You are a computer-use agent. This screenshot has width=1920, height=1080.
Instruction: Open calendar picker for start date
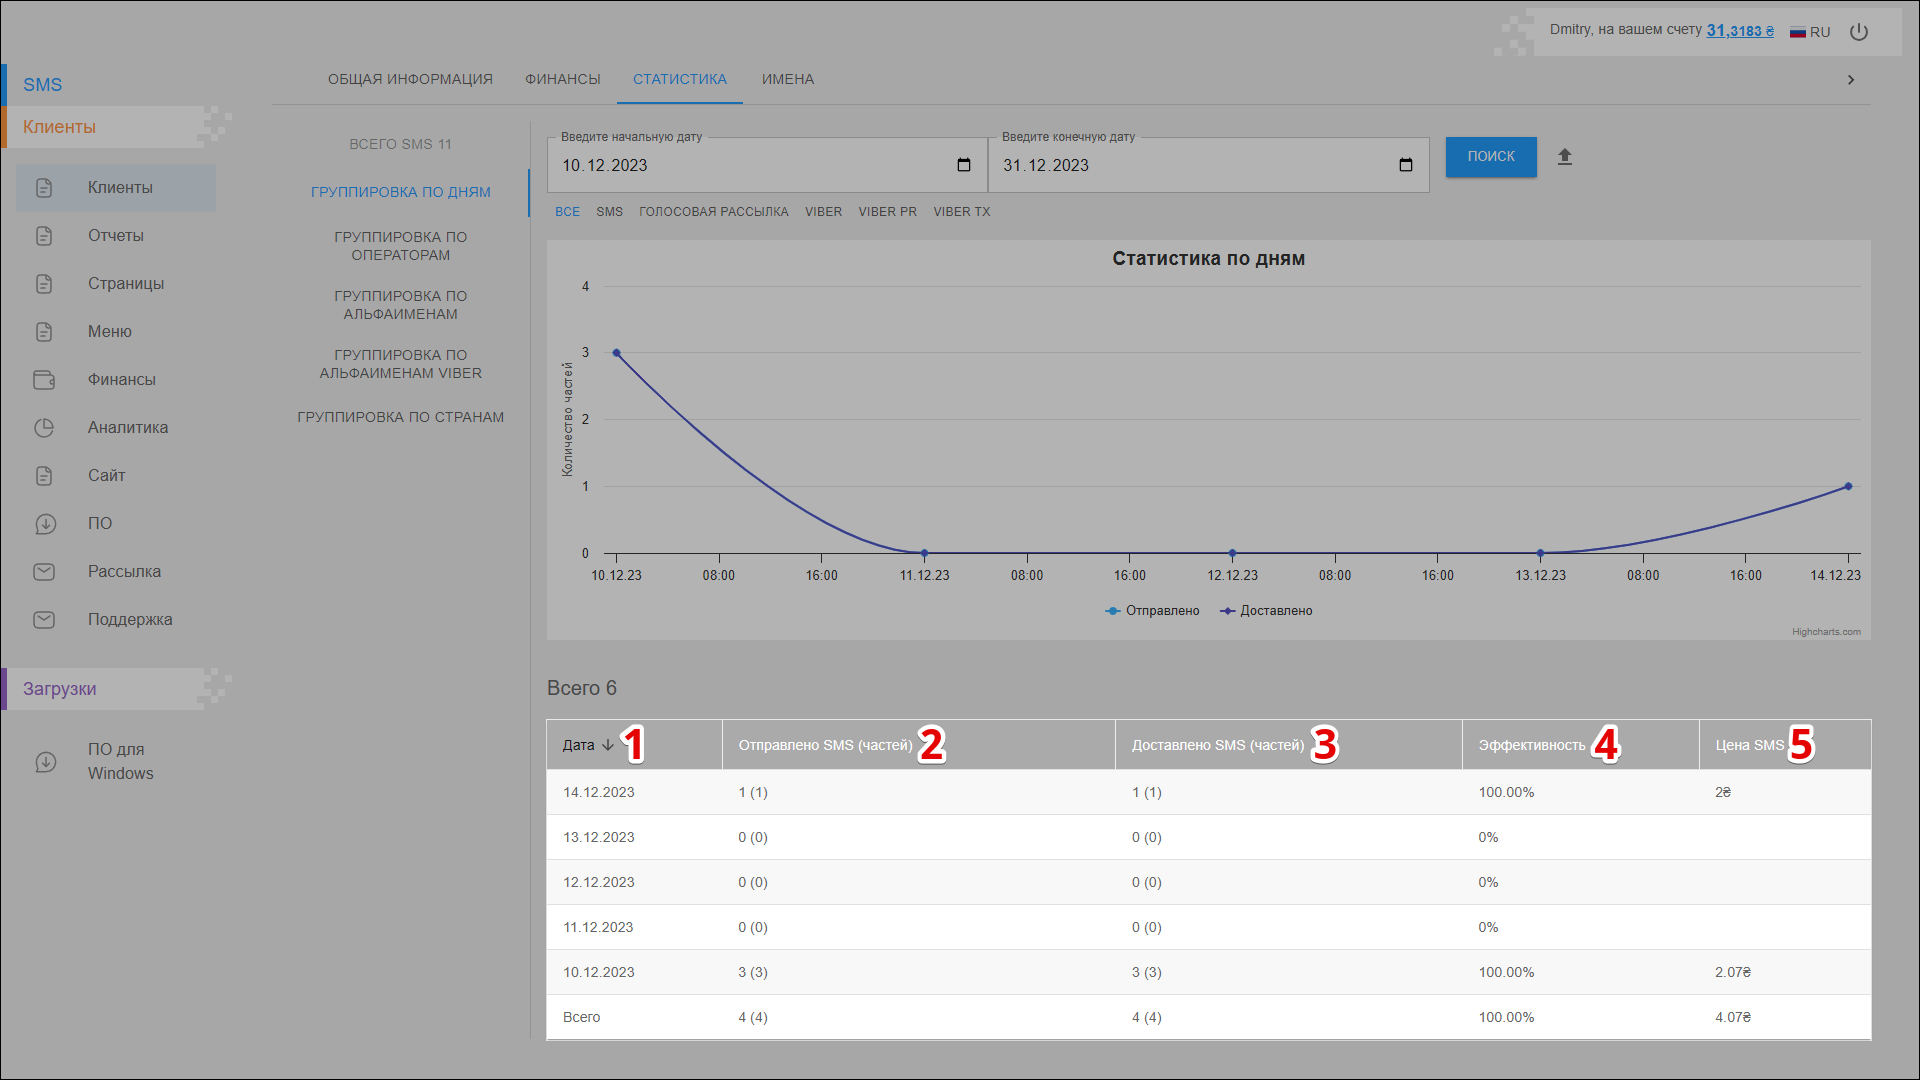tap(964, 165)
